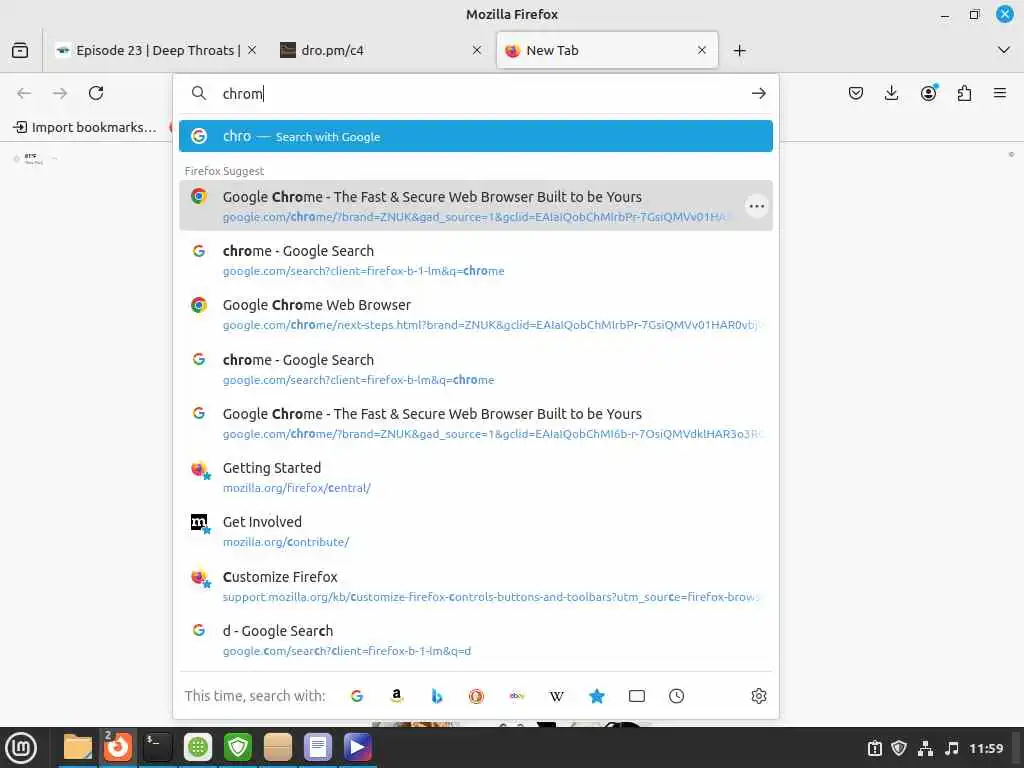1024x768 pixels.
Task: Search this time with eBay
Action: [x=517, y=696]
